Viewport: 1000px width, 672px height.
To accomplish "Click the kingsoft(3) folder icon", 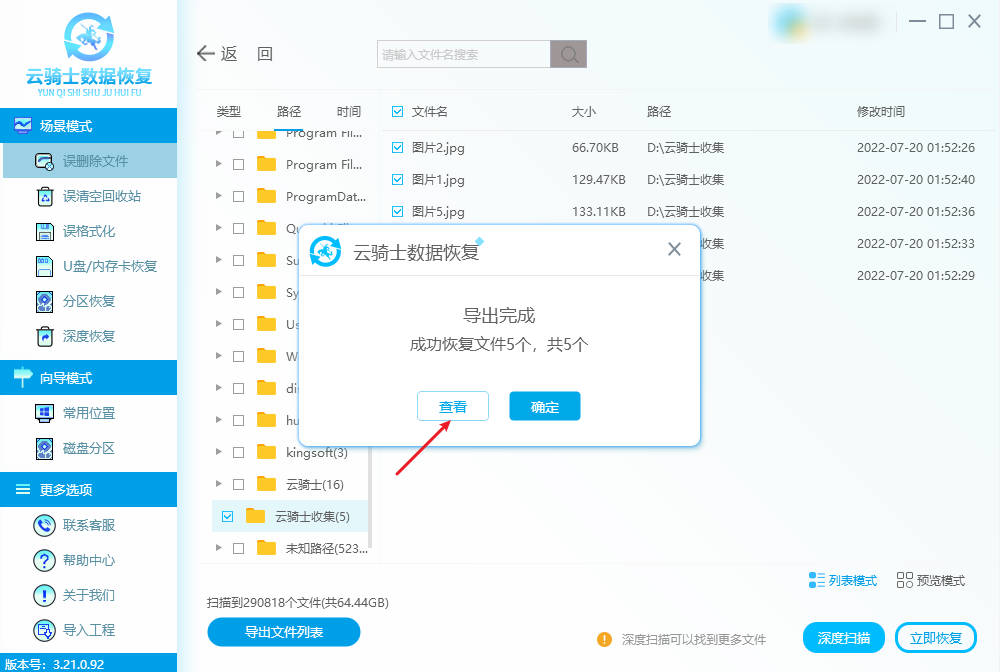I will [267, 452].
